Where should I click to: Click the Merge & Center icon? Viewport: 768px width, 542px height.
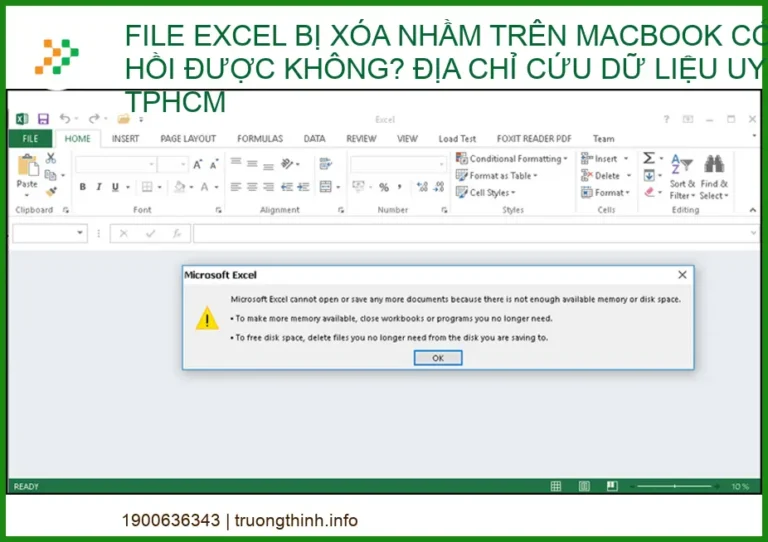pos(326,187)
